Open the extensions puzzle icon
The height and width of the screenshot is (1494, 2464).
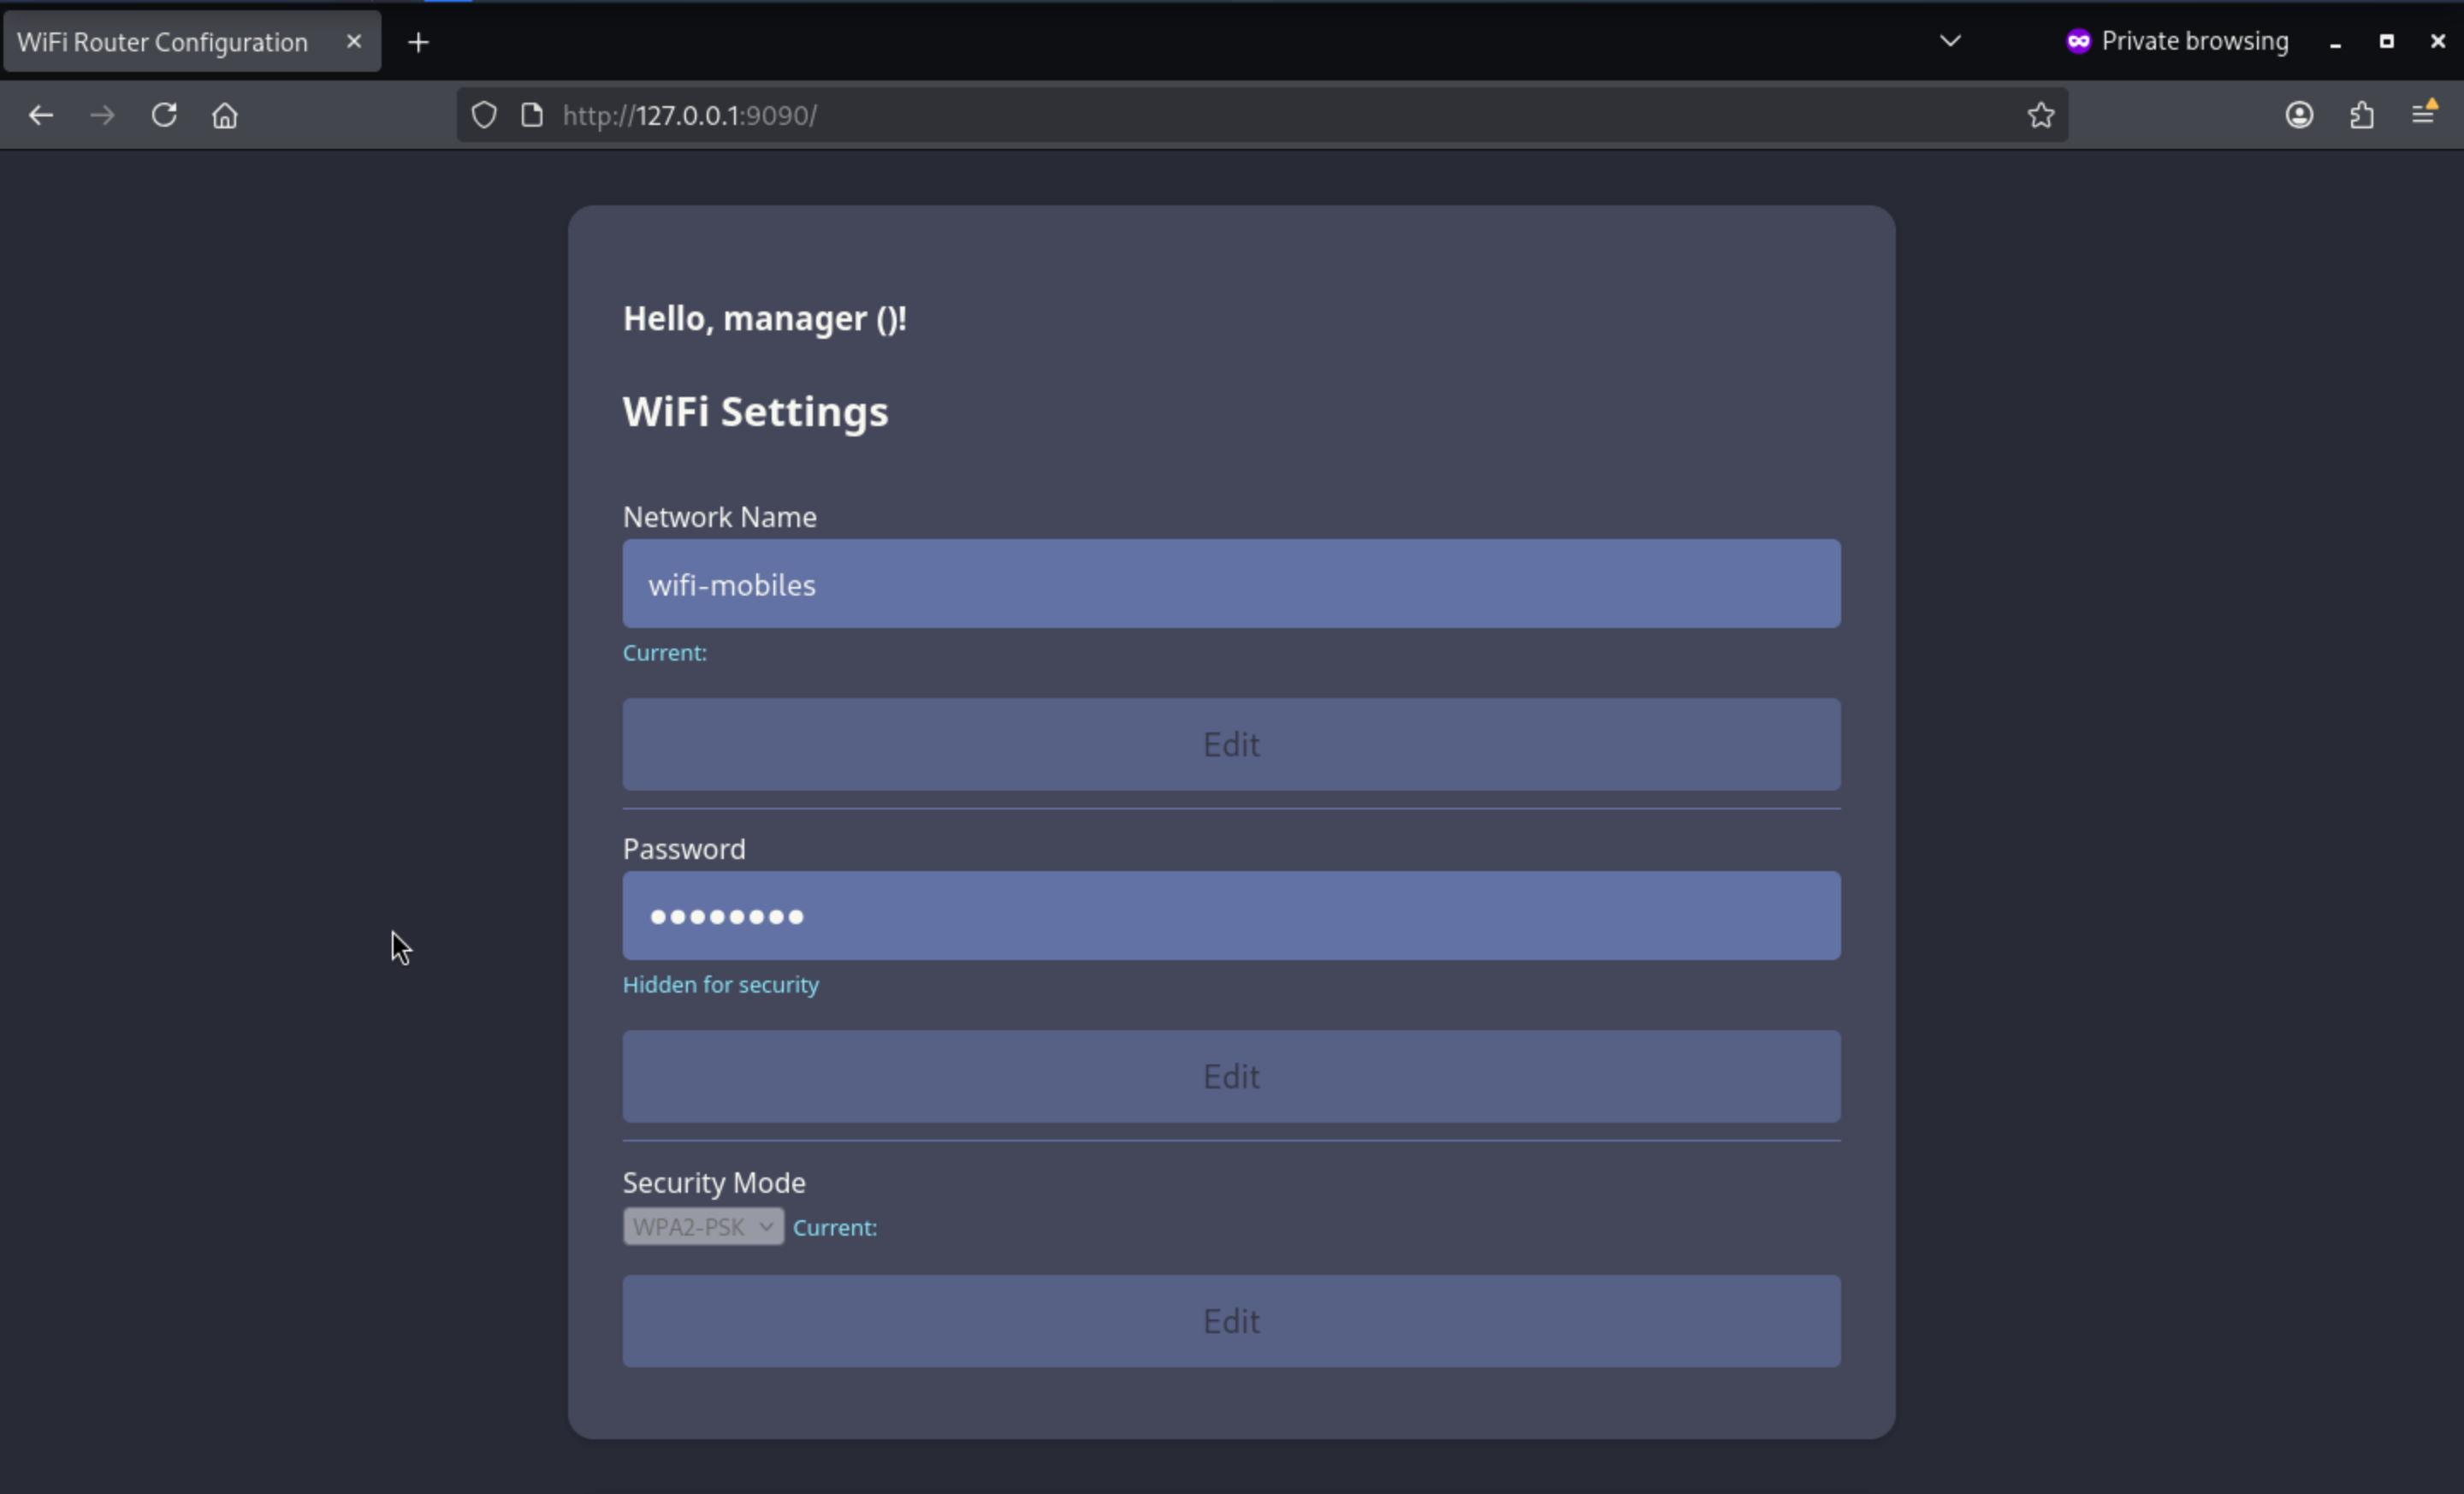[2362, 115]
